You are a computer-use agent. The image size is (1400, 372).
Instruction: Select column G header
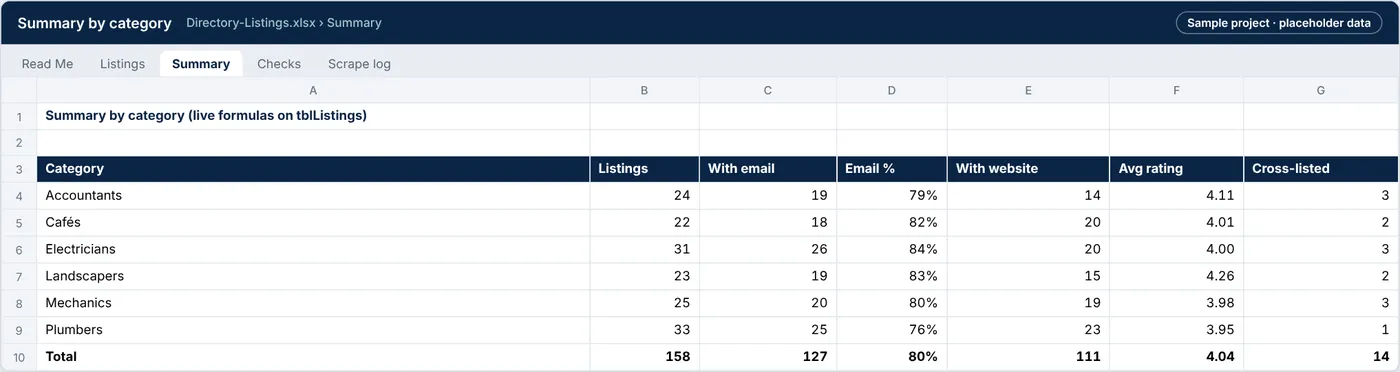tap(1321, 90)
